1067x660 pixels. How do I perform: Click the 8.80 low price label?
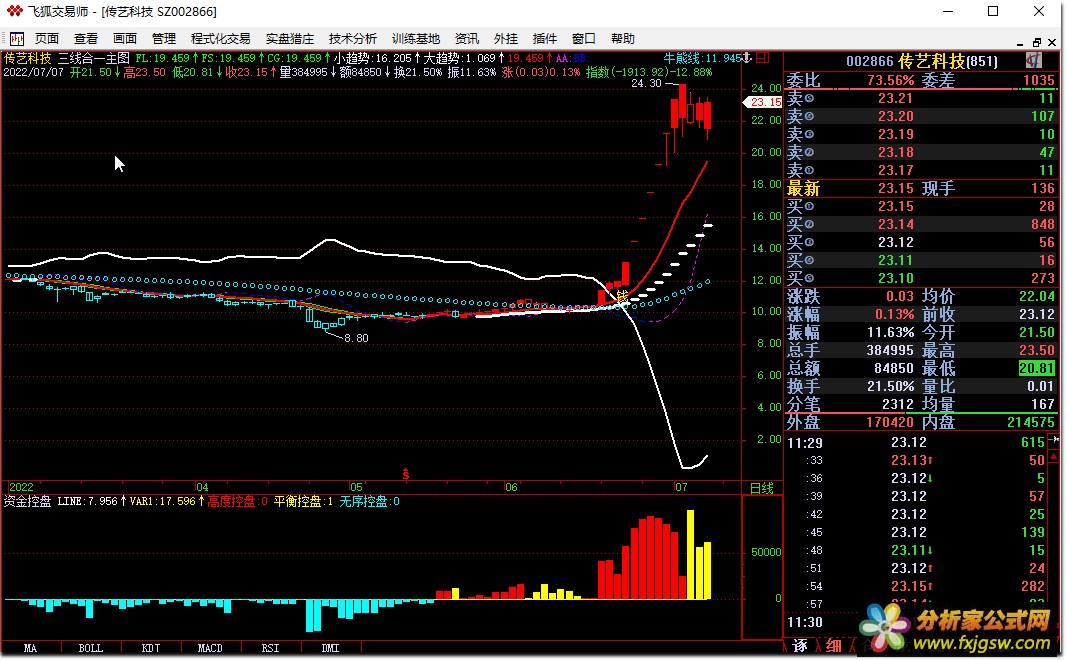[x=357, y=338]
